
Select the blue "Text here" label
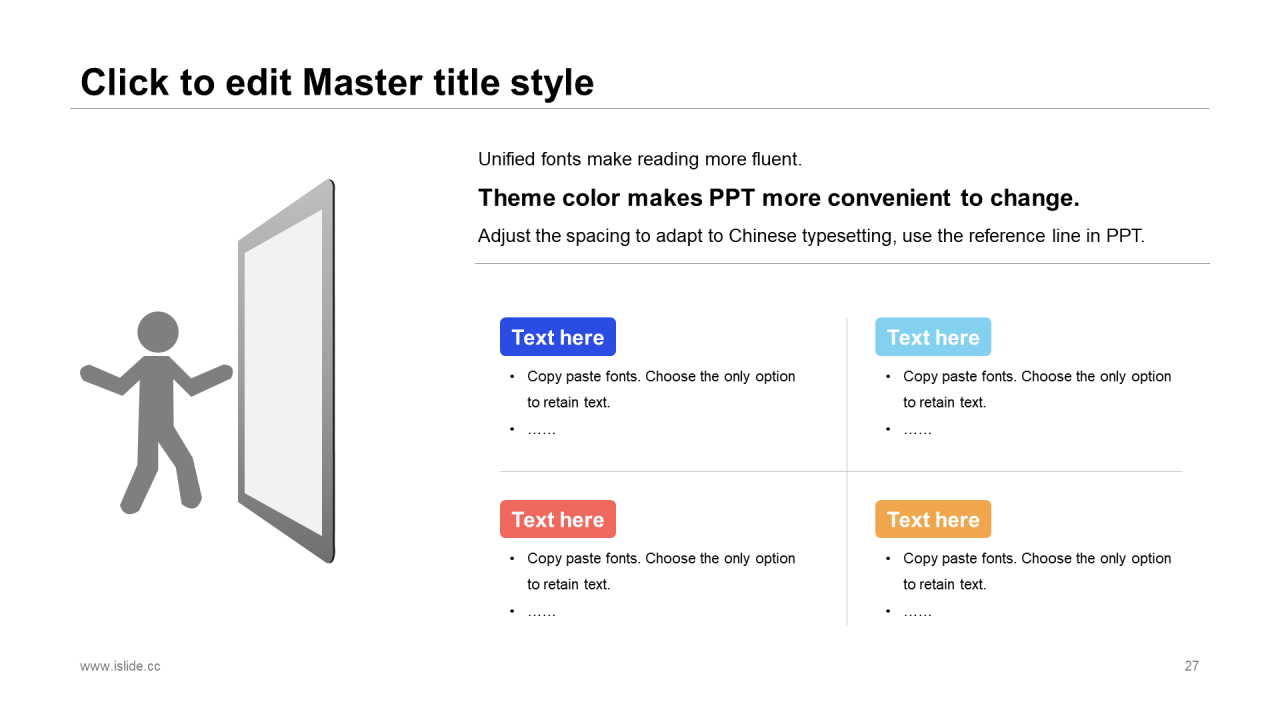click(x=558, y=337)
